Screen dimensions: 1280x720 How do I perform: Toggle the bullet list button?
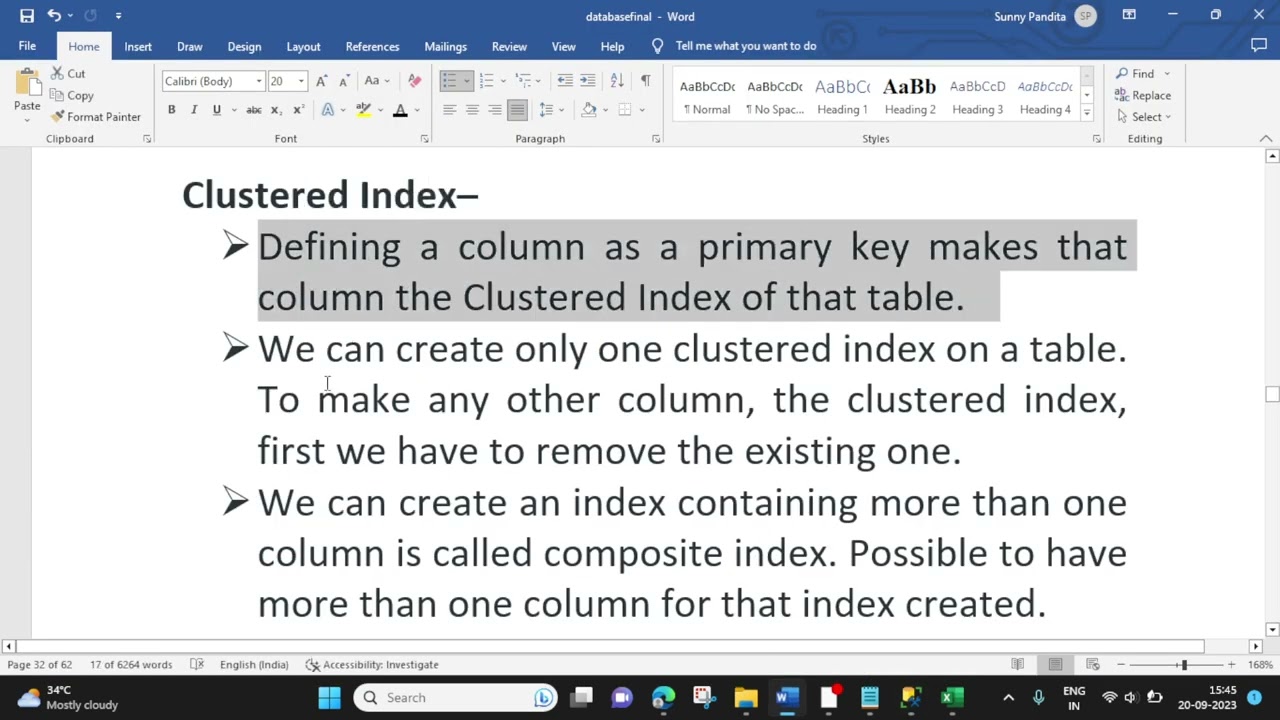point(449,81)
